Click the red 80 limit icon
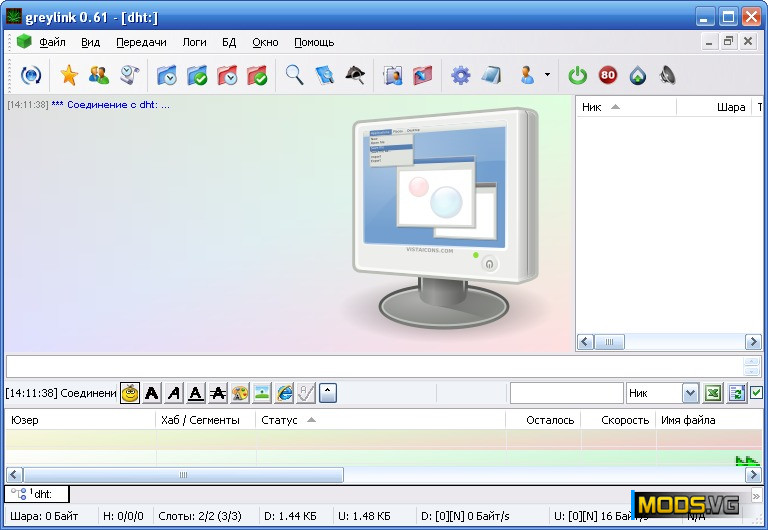Viewport: 768px width, 530px height. pos(608,75)
